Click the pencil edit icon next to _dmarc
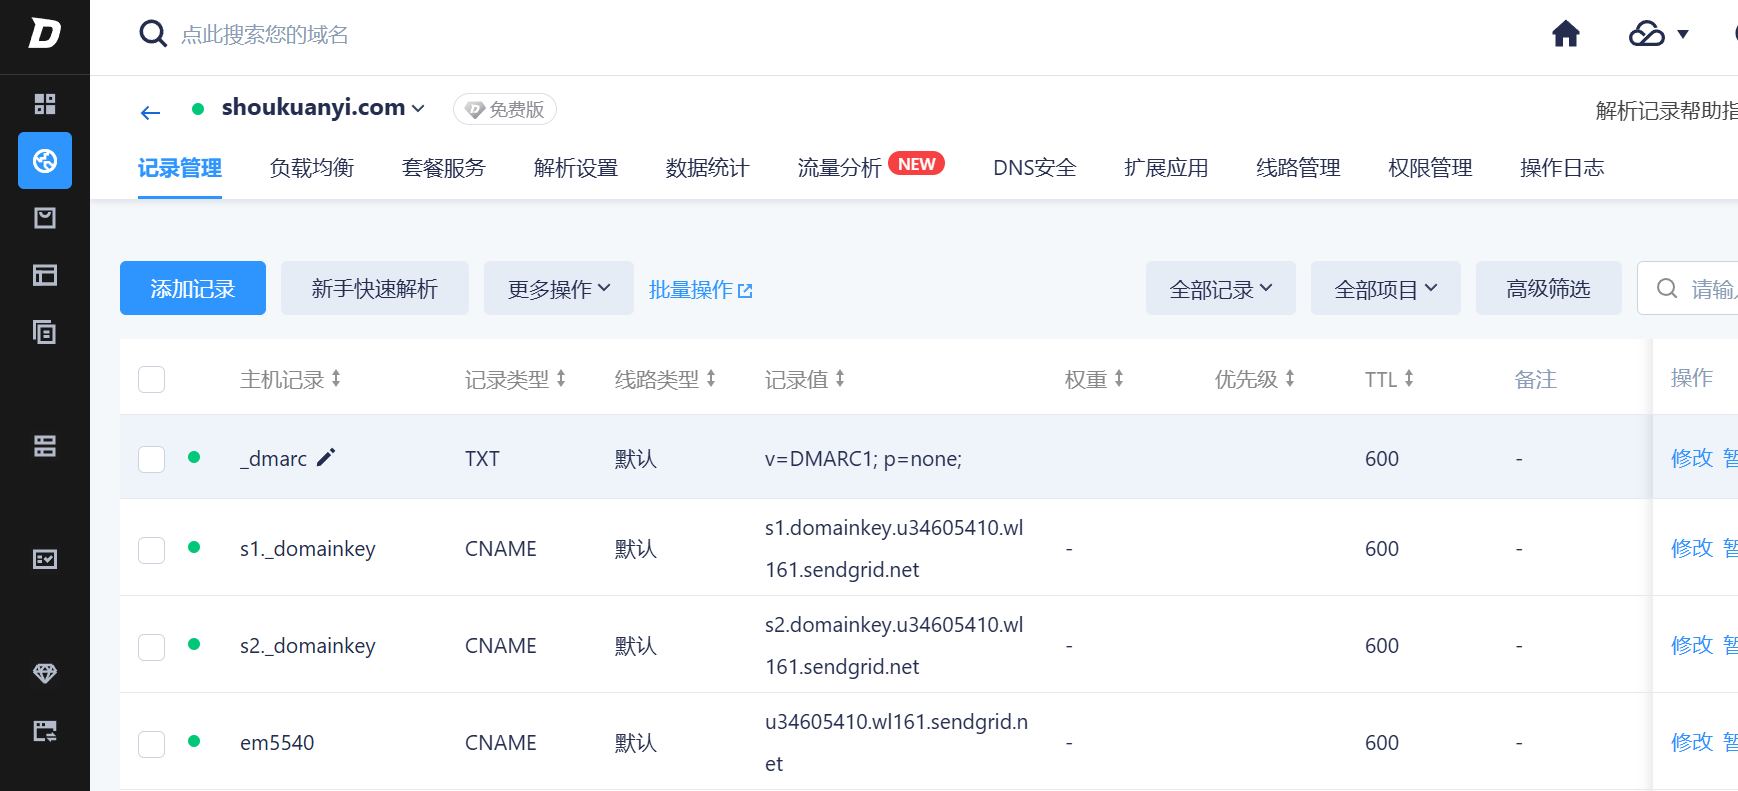 click(x=326, y=457)
